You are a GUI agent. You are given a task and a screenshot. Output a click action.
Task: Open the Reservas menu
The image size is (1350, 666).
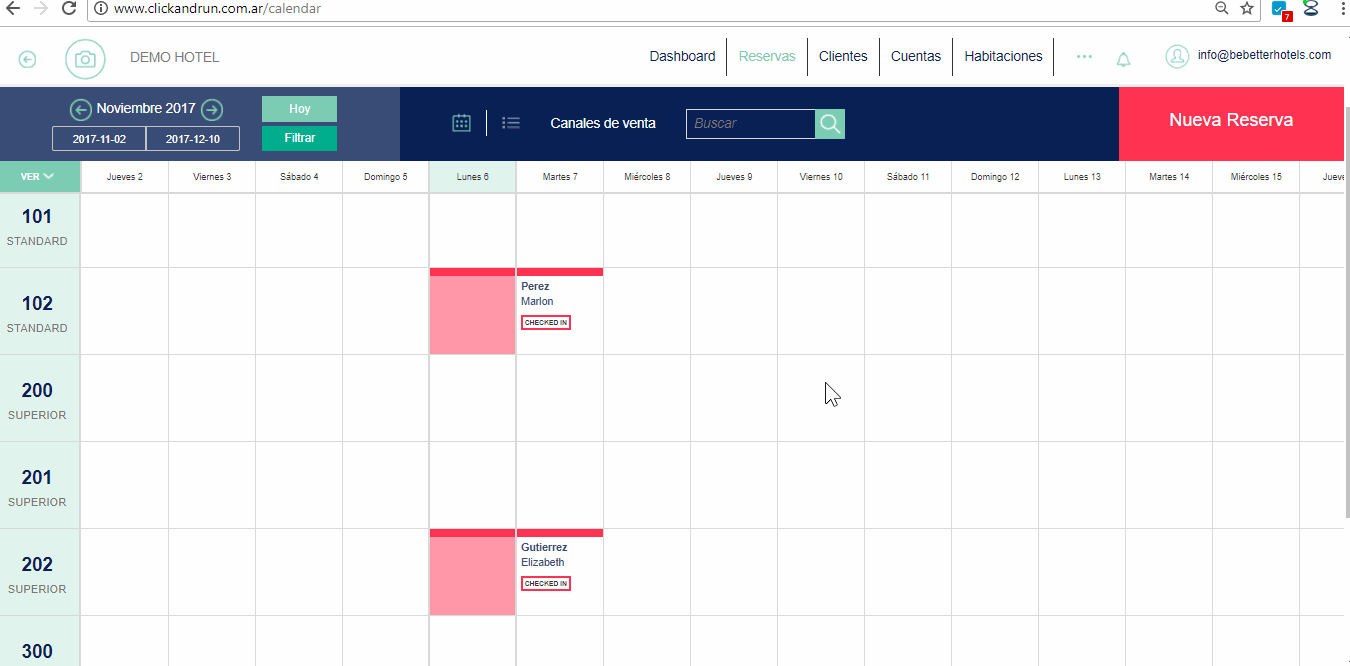point(767,56)
